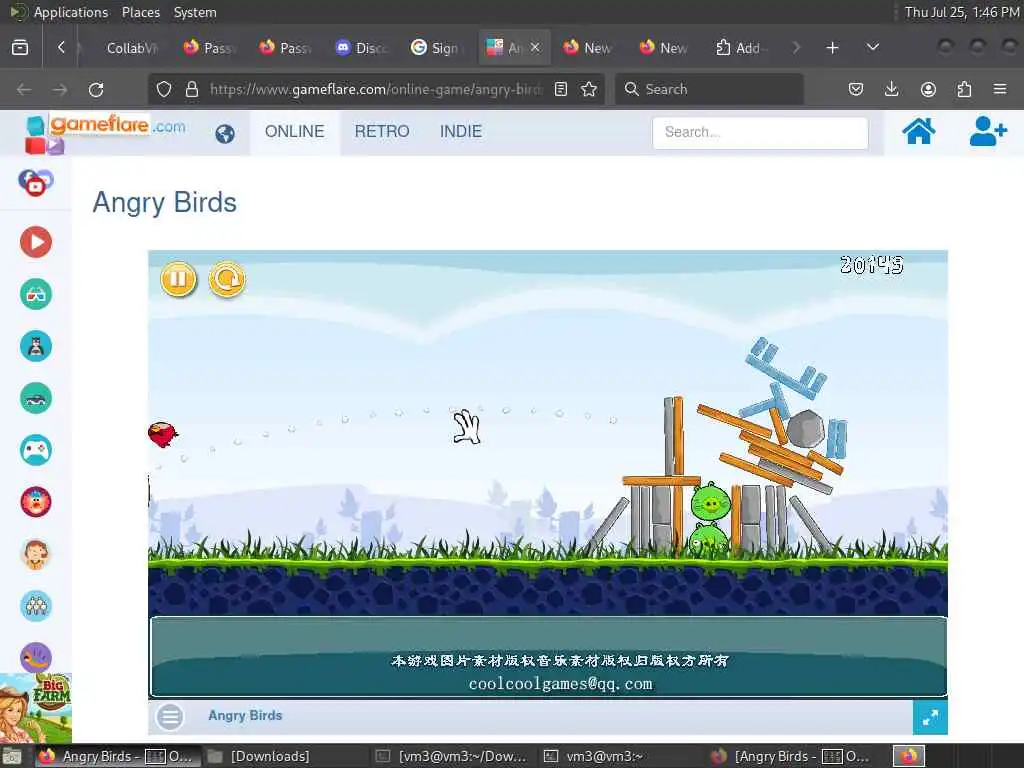The image size is (1024, 768).
Task: Open the extensions puzzle icon
Action: point(964,89)
